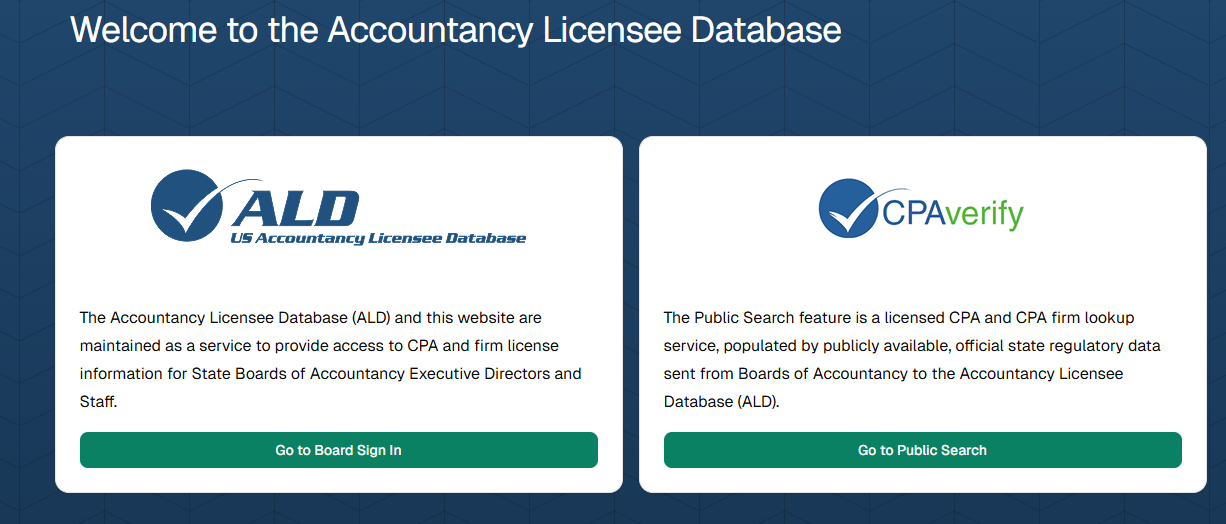Click the ALD checkmark circle logo icon
1226x524 pixels.
pos(187,204)
